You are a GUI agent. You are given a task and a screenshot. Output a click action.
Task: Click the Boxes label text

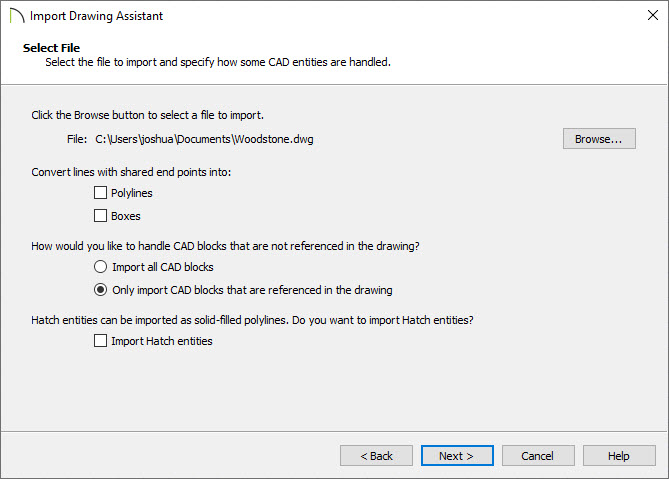click(125, 216)
